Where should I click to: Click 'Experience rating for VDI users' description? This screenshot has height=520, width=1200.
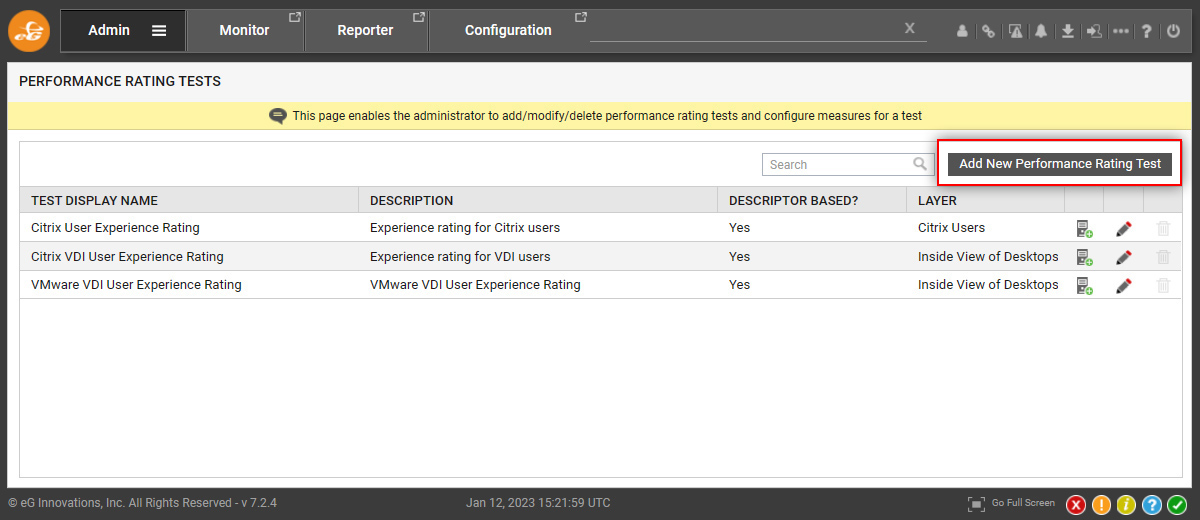460,257
